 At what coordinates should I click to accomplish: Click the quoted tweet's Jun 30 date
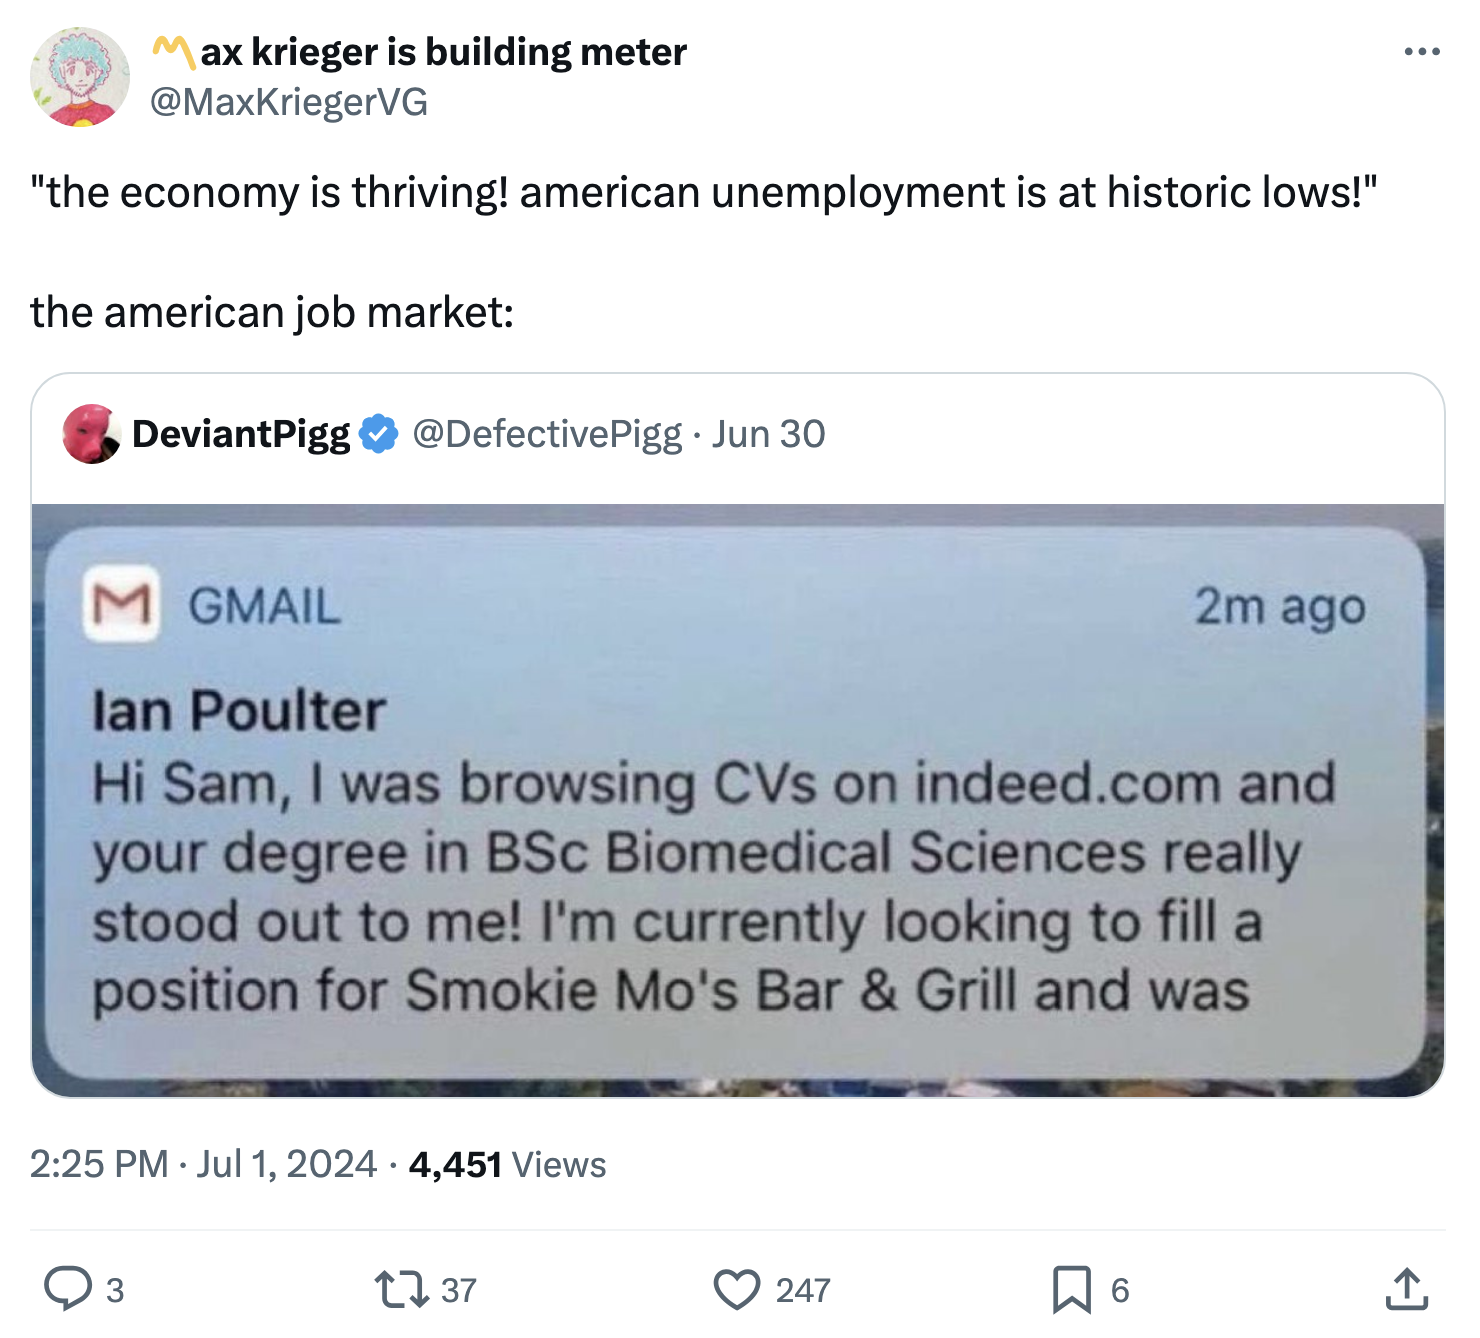pyautogui.click(x=768, y=434)
